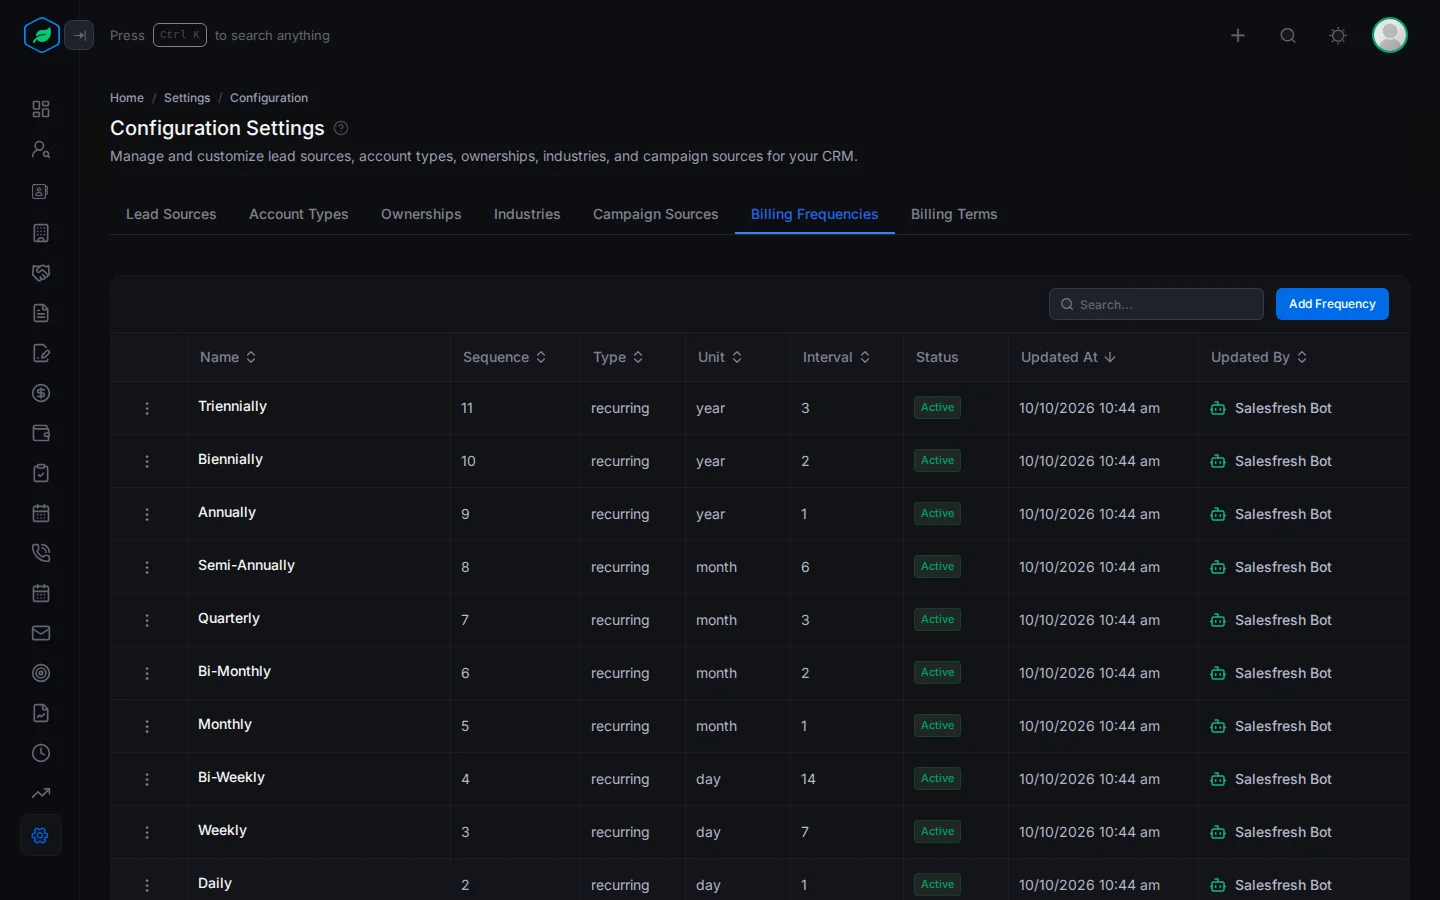Expand the sidebar with the arrow button
Image resolution: width=1440 pixels, height=900 pixels.
click(x=80, y=35)
